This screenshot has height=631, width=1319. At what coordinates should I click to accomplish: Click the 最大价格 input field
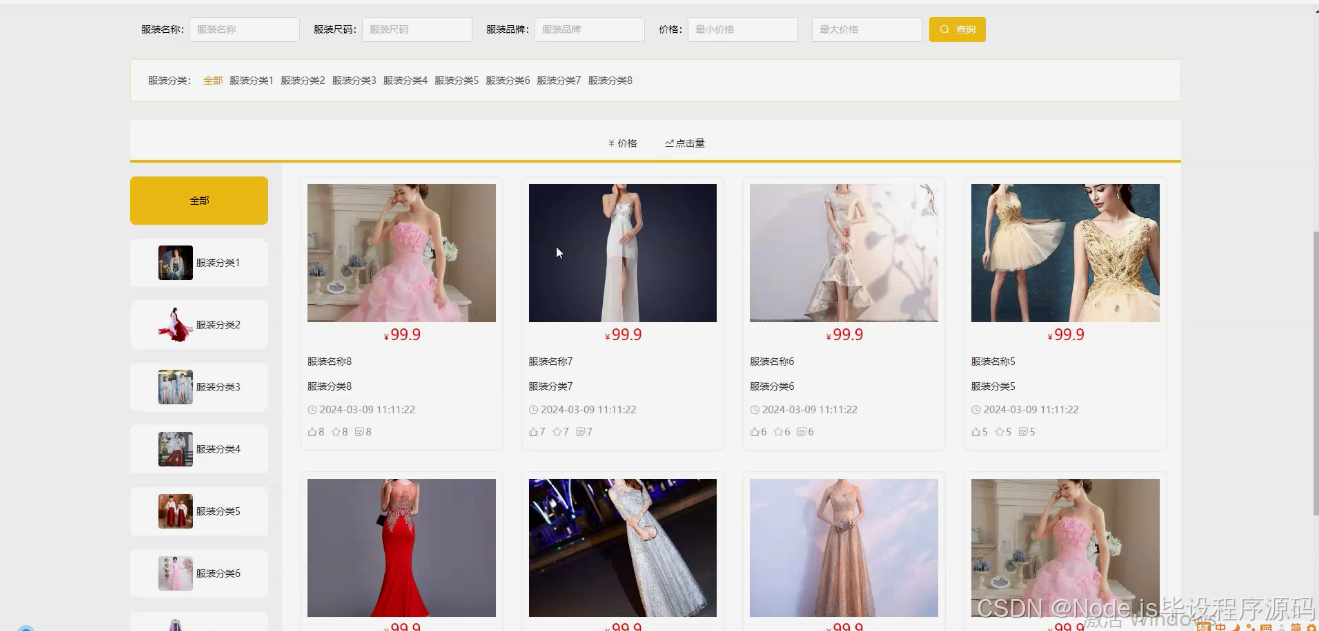[867, 30]
